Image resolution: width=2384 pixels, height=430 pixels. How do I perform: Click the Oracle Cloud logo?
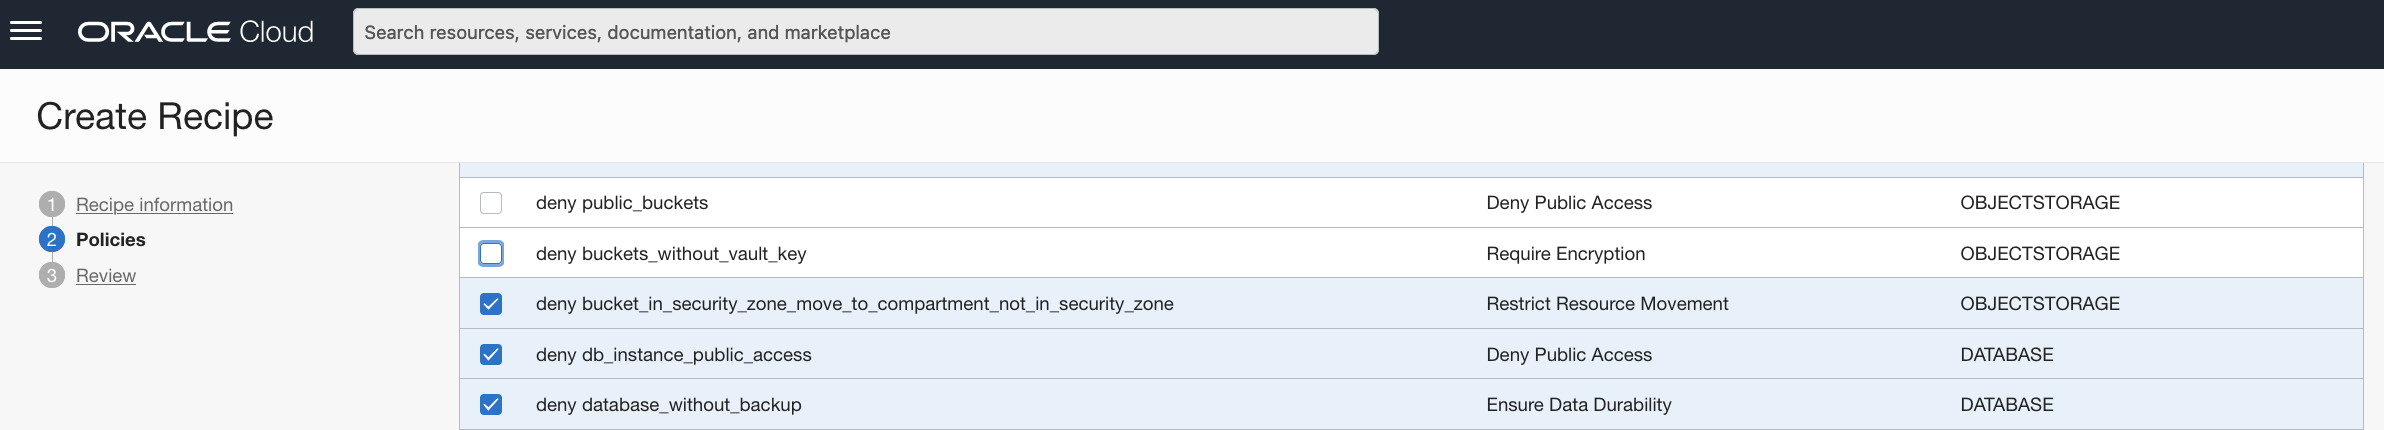(x=196, y=32)
